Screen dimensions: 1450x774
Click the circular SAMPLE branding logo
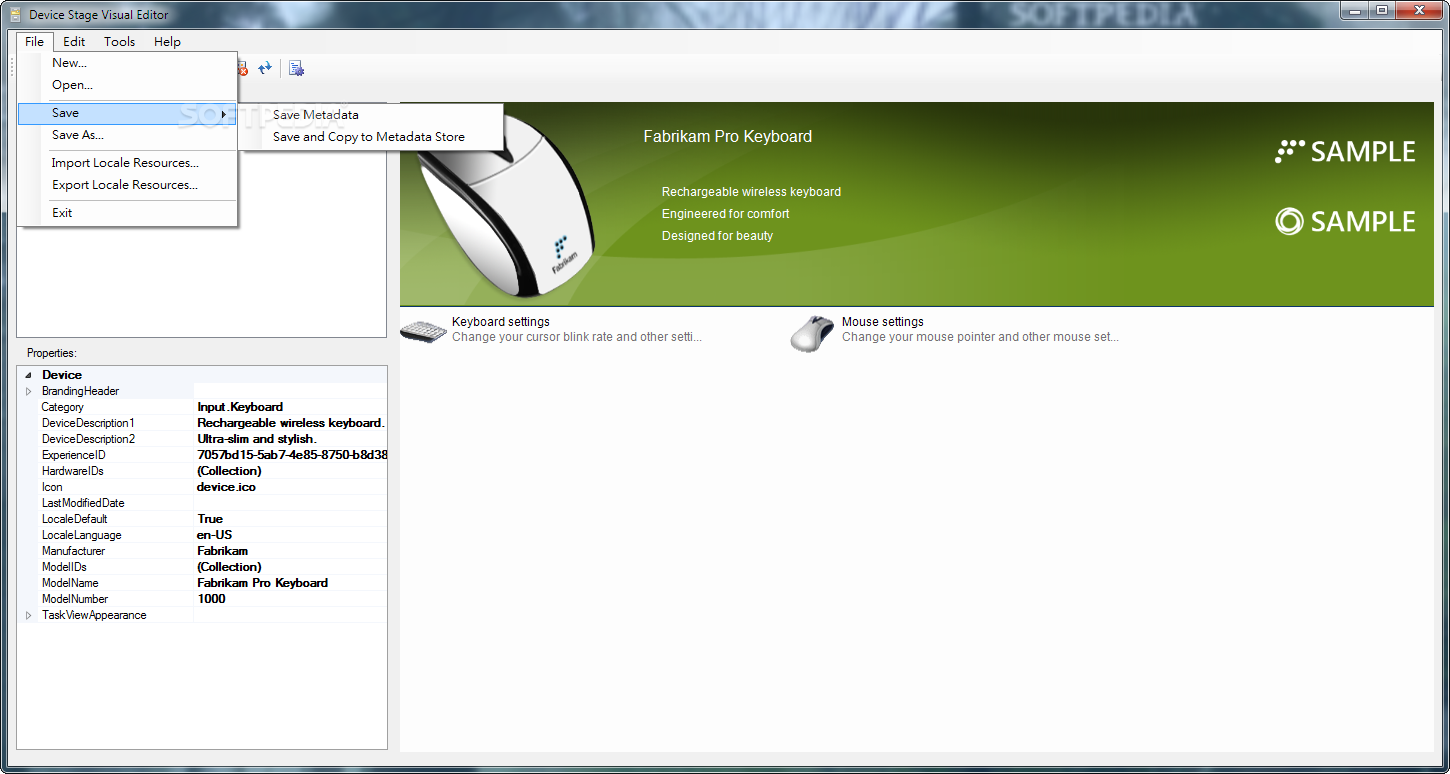tap(1345, 221)
